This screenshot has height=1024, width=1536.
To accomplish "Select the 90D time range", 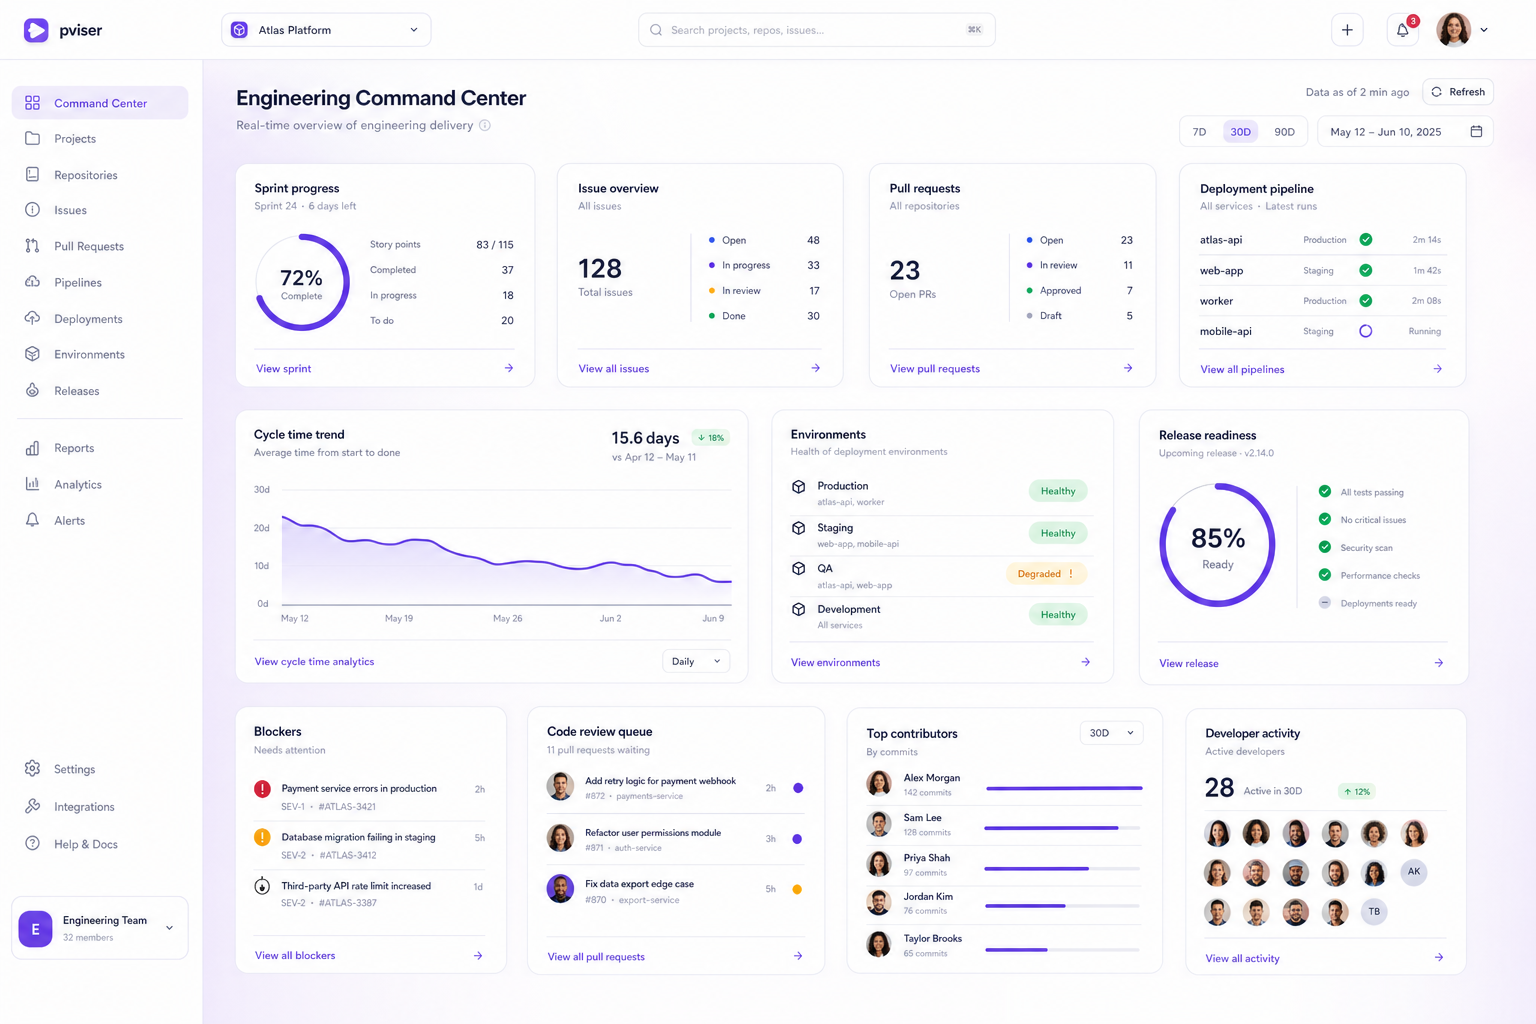I will (1284, 132).
